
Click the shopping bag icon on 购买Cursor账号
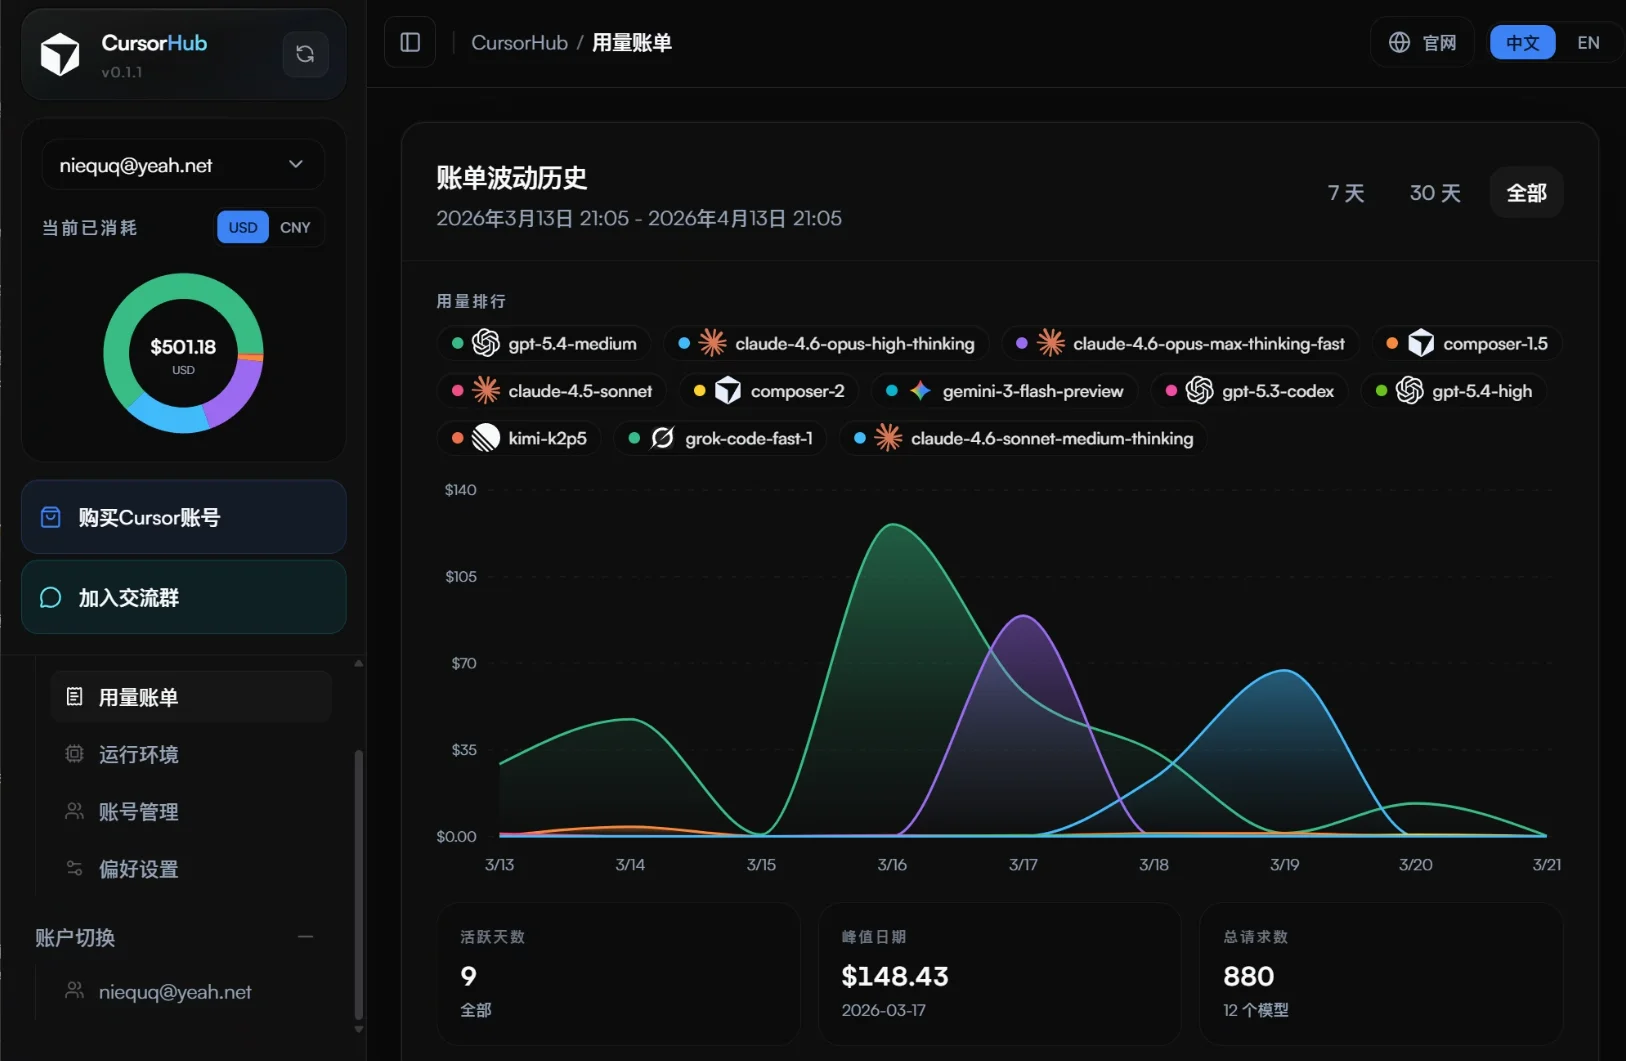[x=50, y=517]
